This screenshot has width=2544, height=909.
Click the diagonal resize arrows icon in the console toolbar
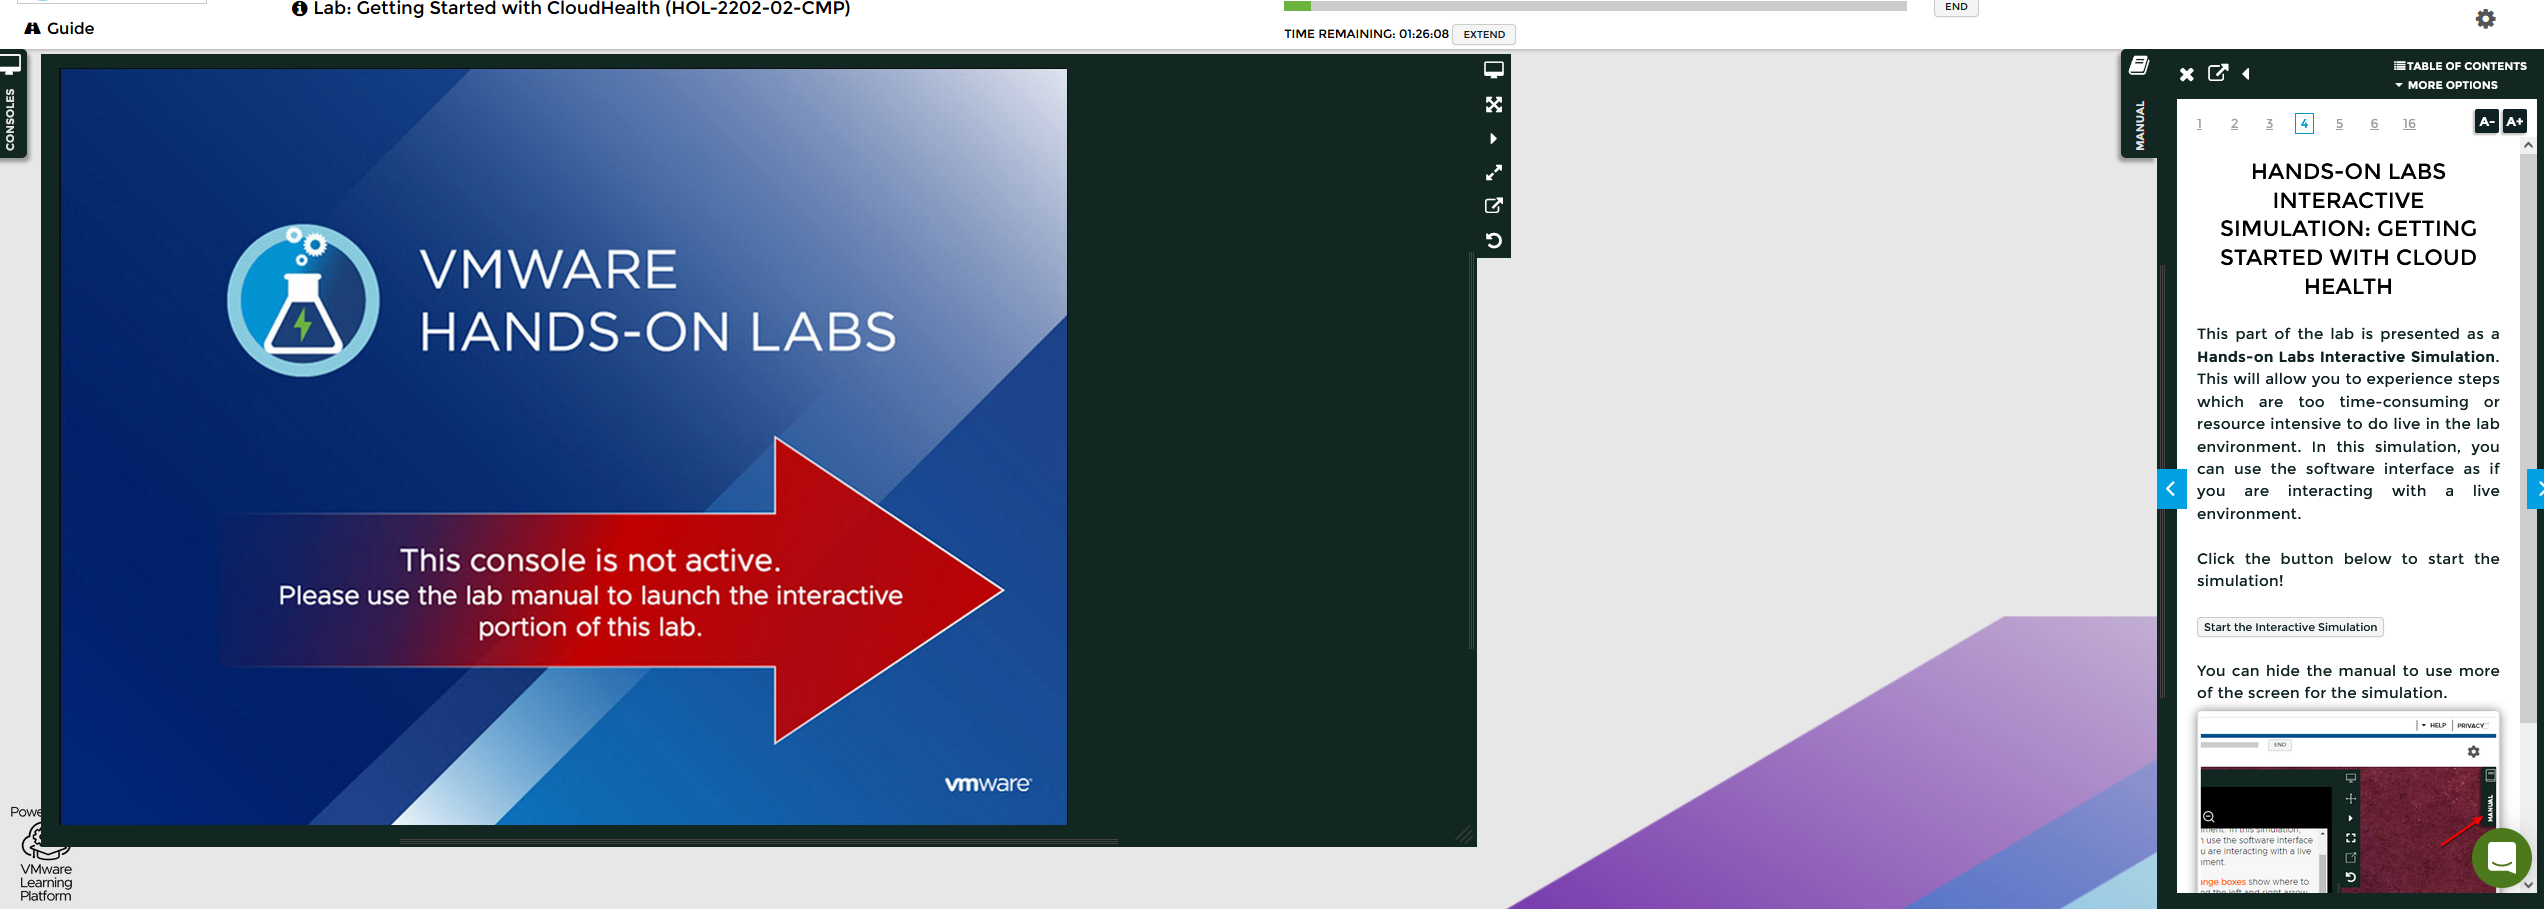tap(1493, 173)
